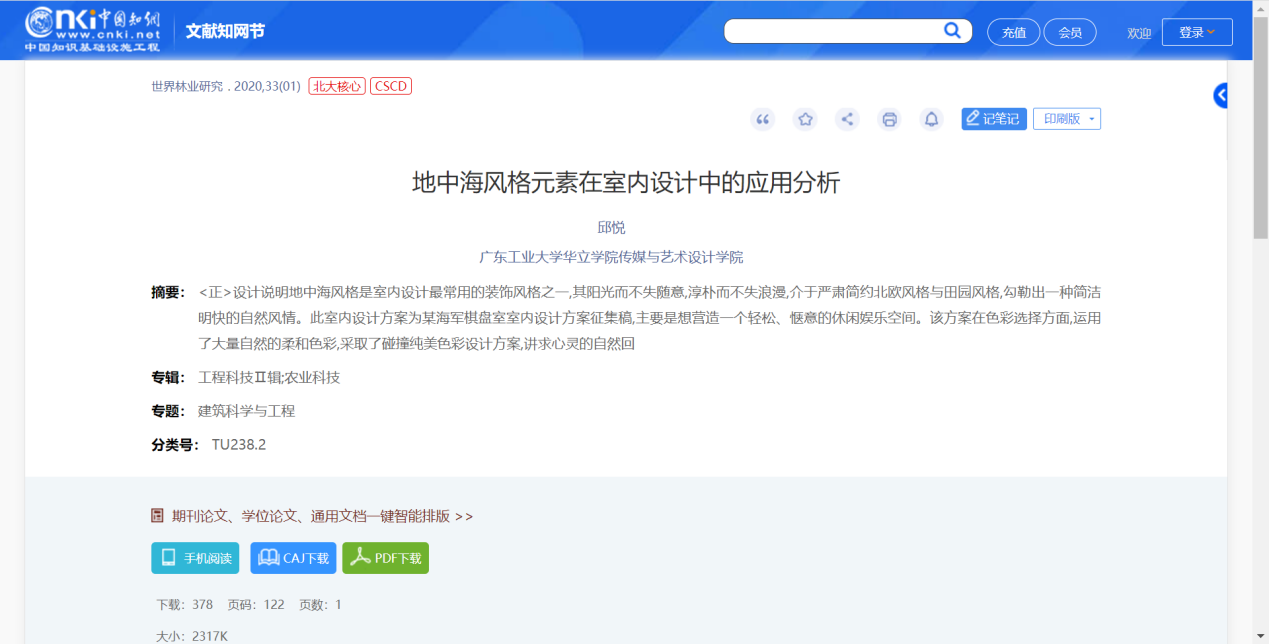Open the CNKI logo homepage
Screen dimensions: 1269x644
(92, 30)
